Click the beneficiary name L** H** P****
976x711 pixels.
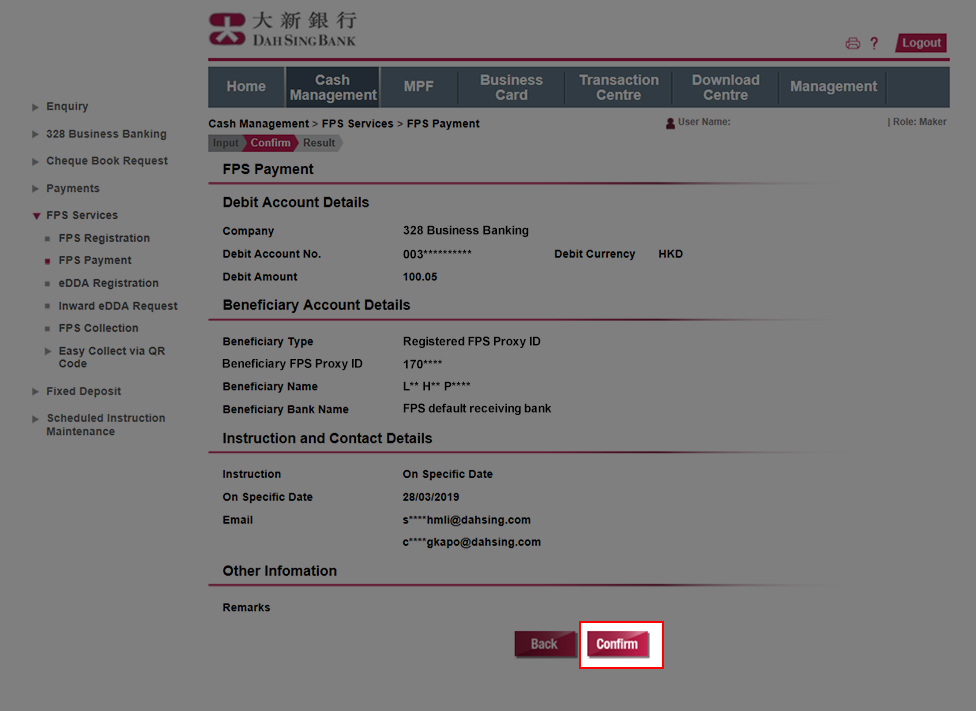click(436, 387)
